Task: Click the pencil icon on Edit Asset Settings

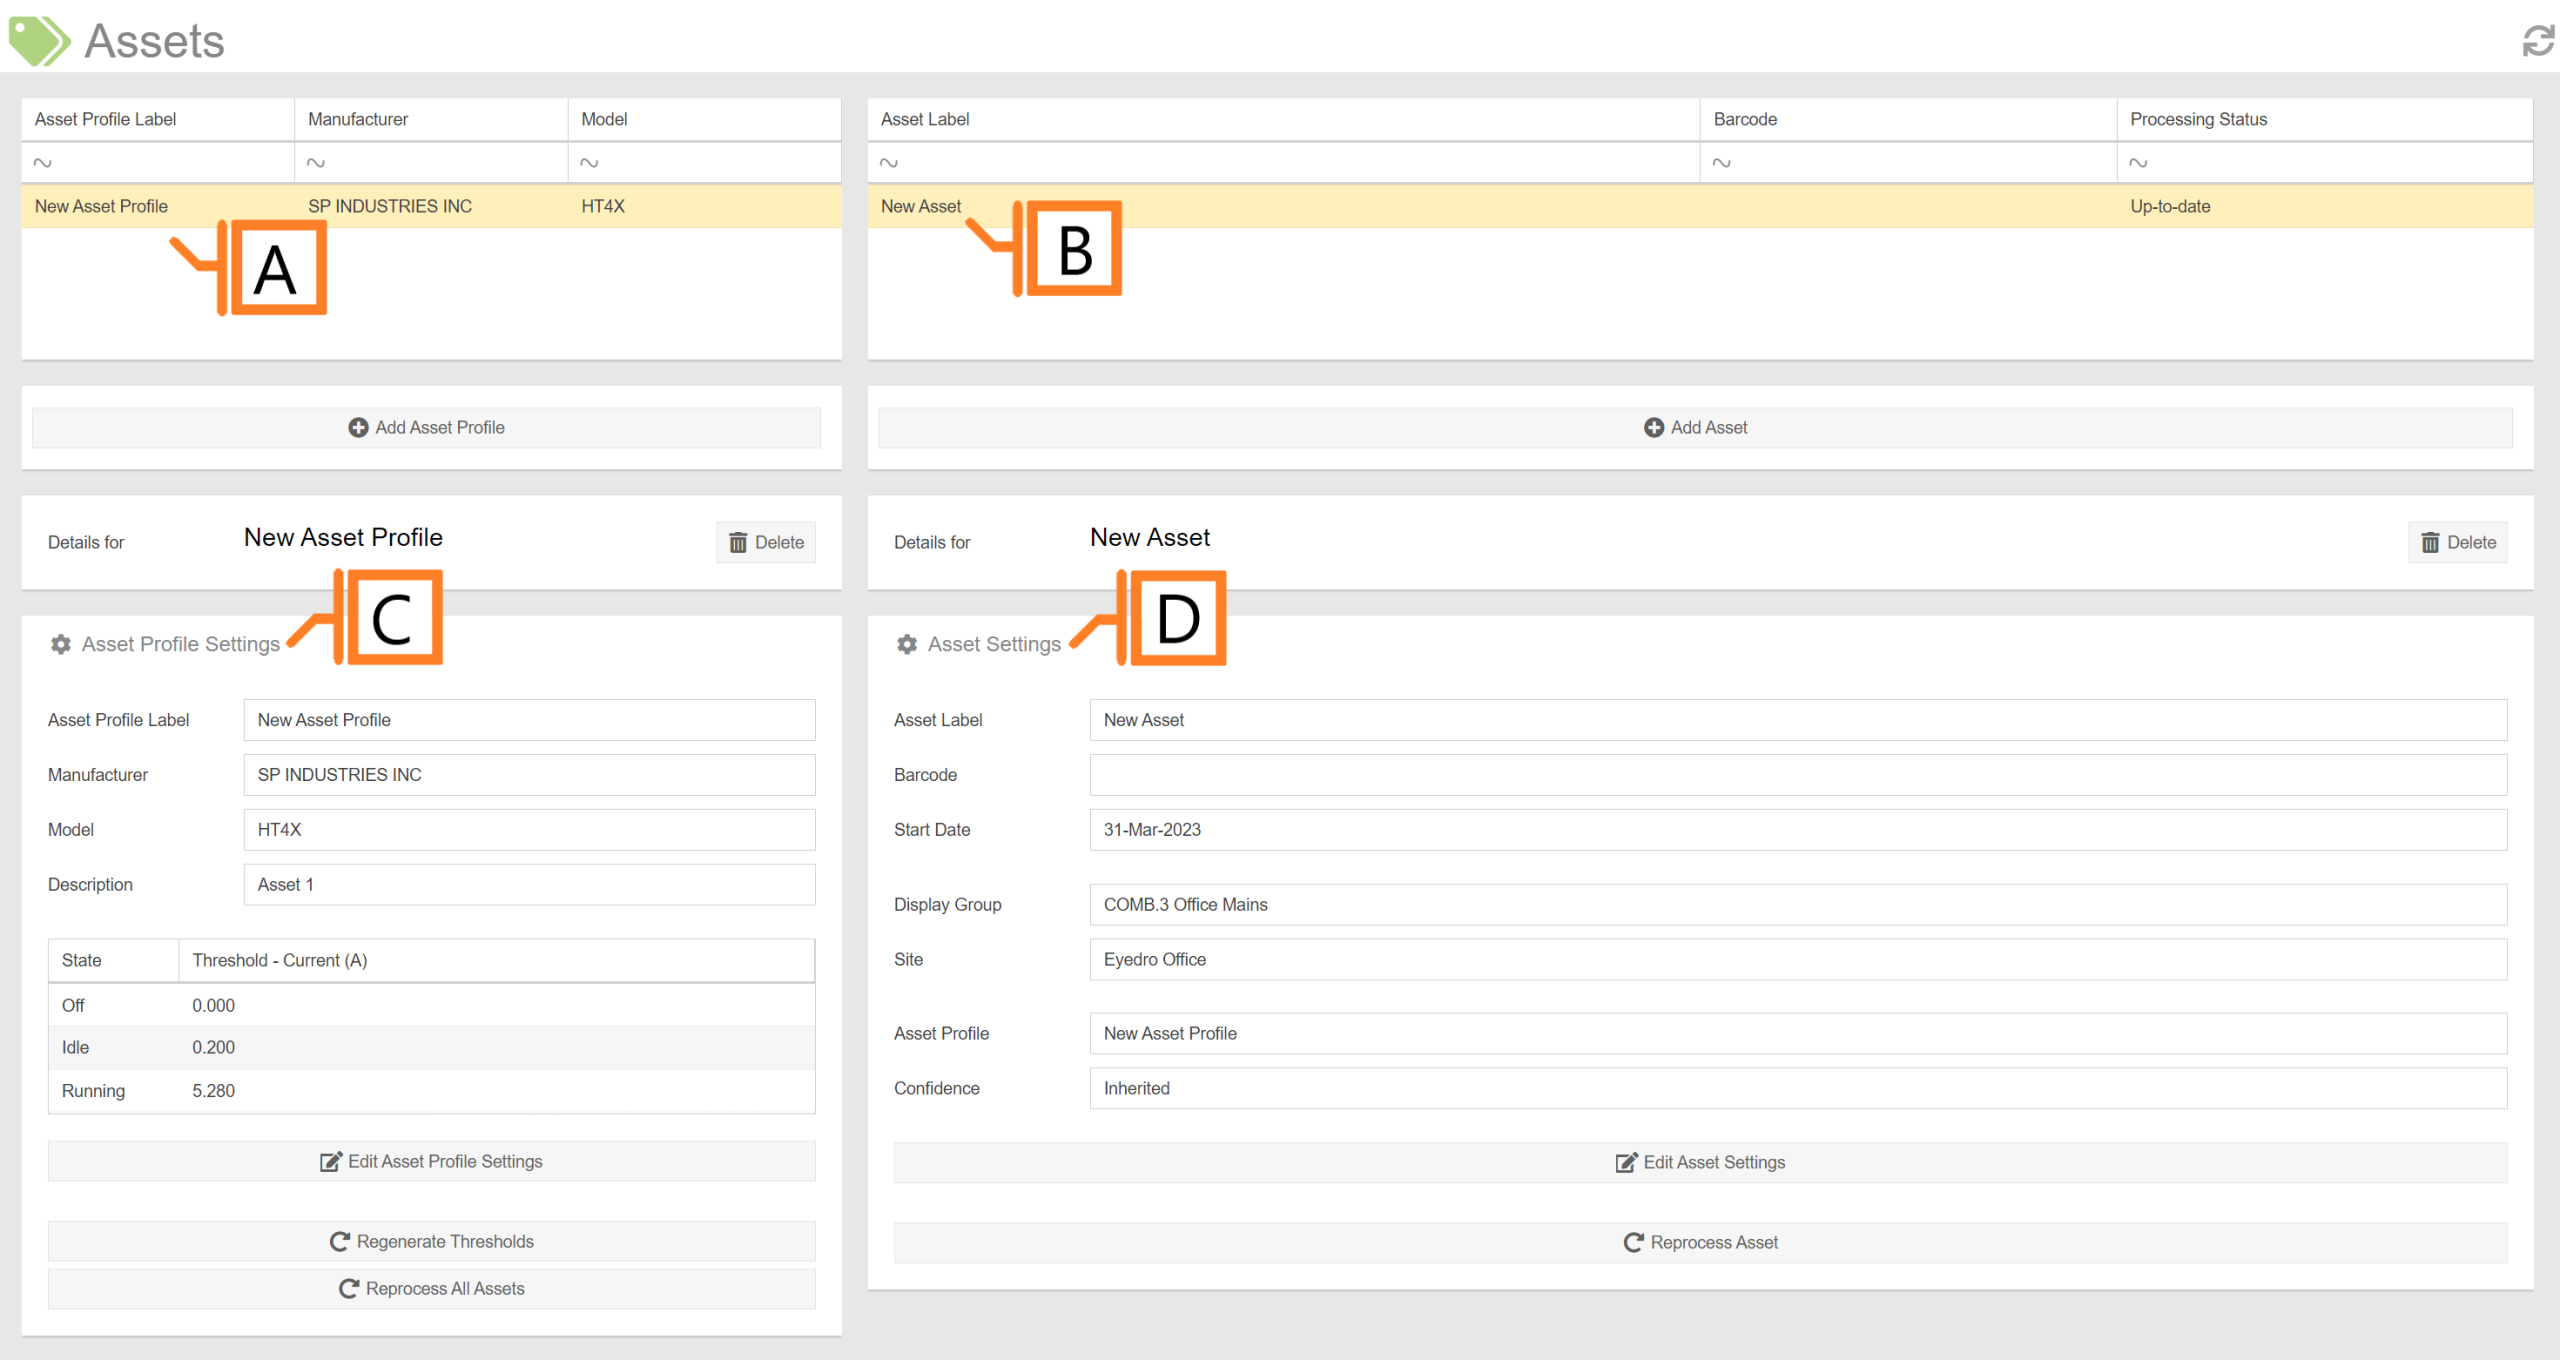Action: [x=1627, y=1162]
